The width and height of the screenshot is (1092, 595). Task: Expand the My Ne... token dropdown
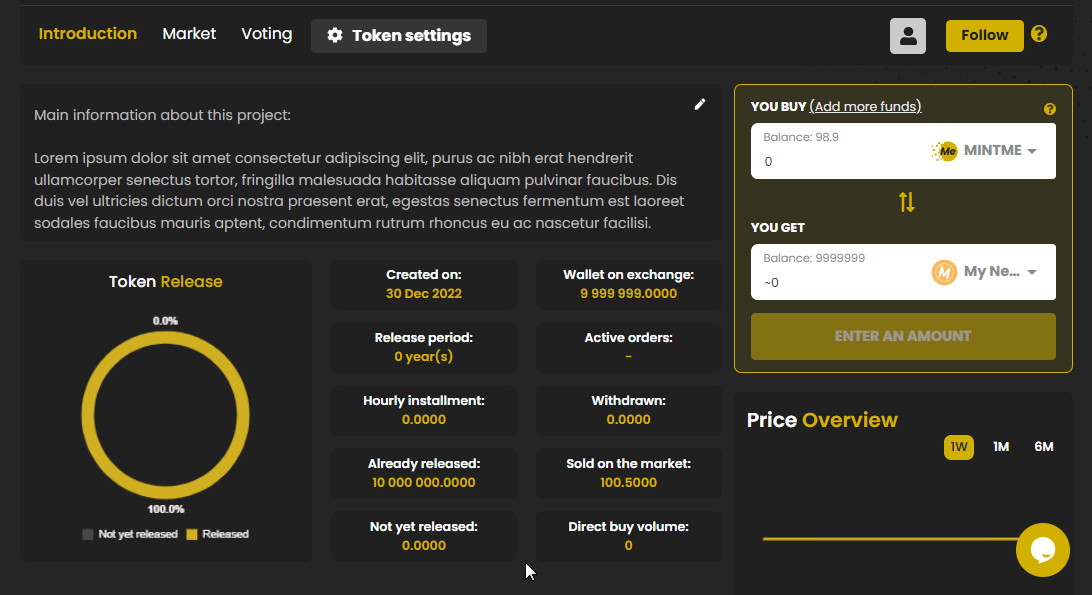pyautogui.click(x=1031, y=272)
